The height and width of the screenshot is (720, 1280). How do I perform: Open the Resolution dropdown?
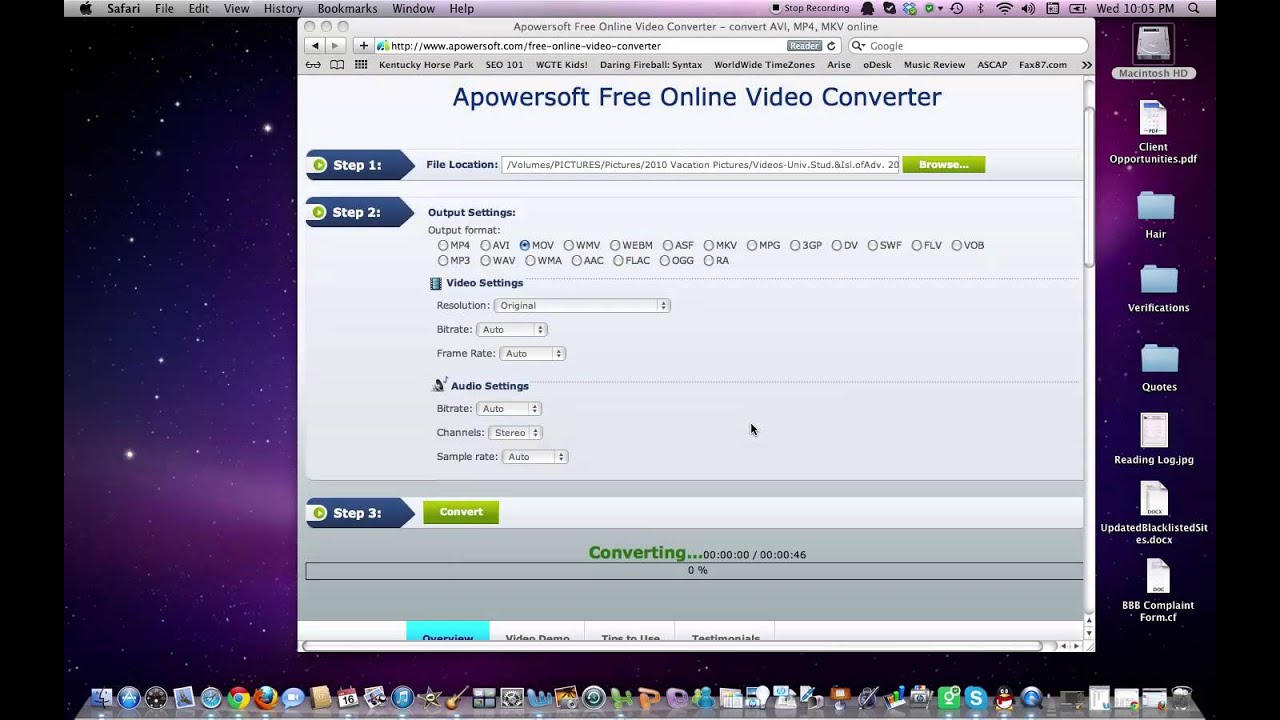coord(581,305)
